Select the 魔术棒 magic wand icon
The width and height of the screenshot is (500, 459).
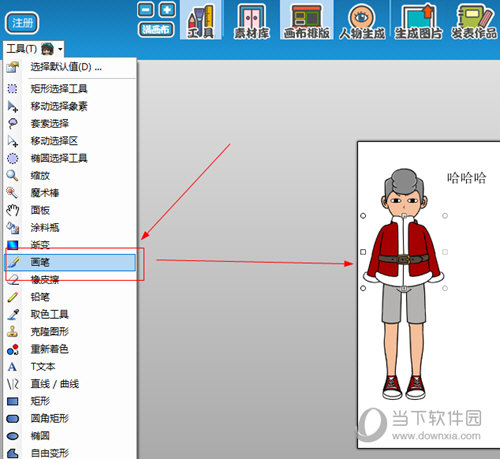13,193
